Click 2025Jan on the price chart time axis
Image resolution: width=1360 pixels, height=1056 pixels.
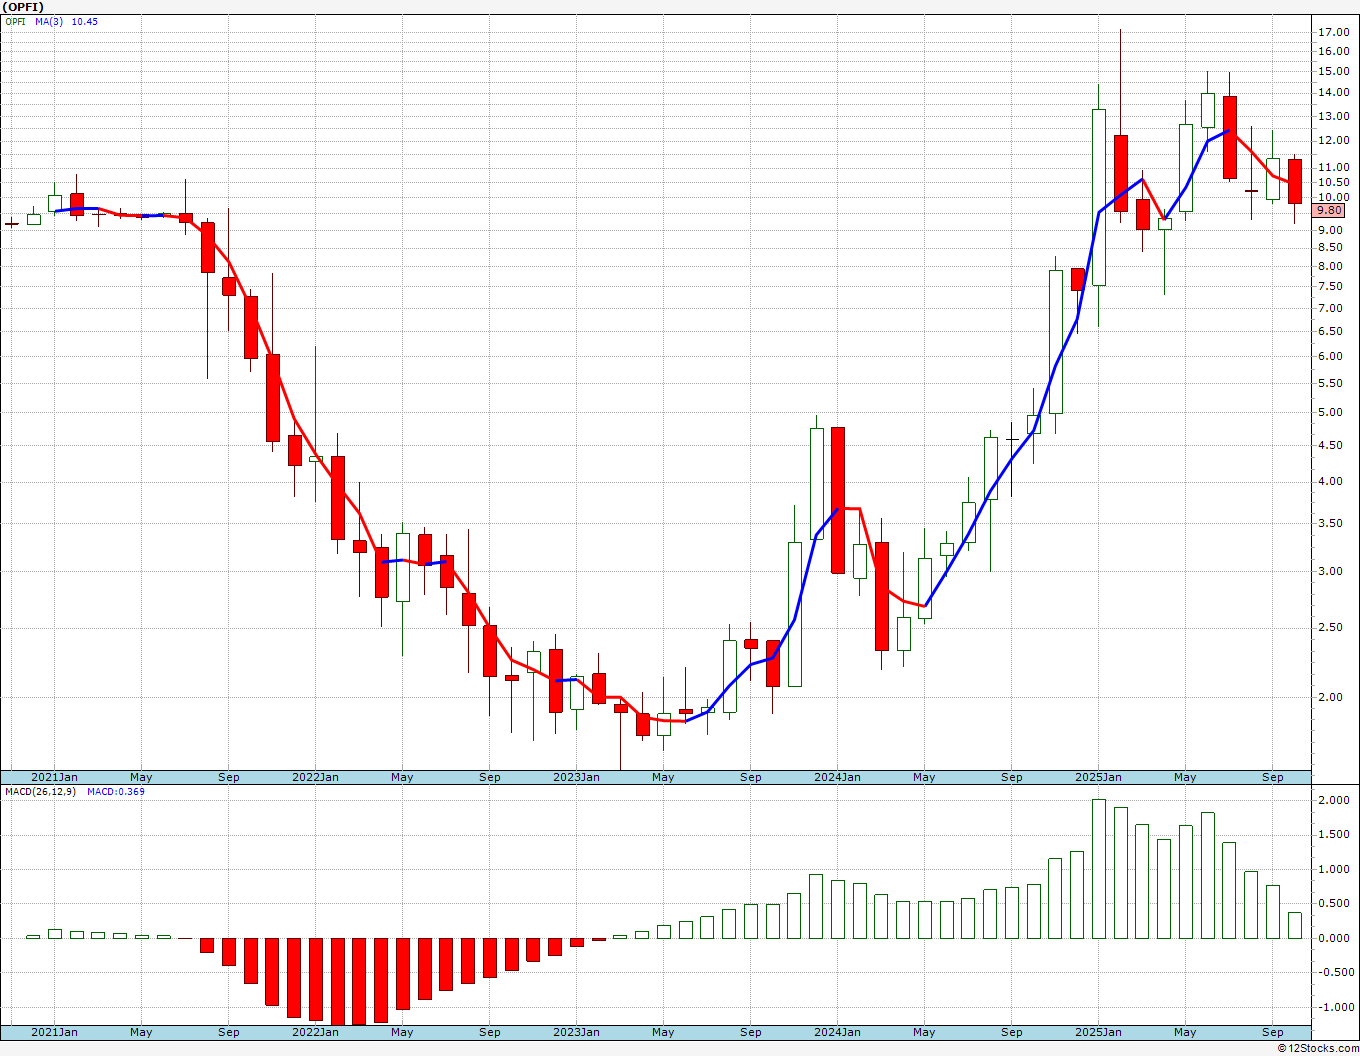[x=1098, y=777]
